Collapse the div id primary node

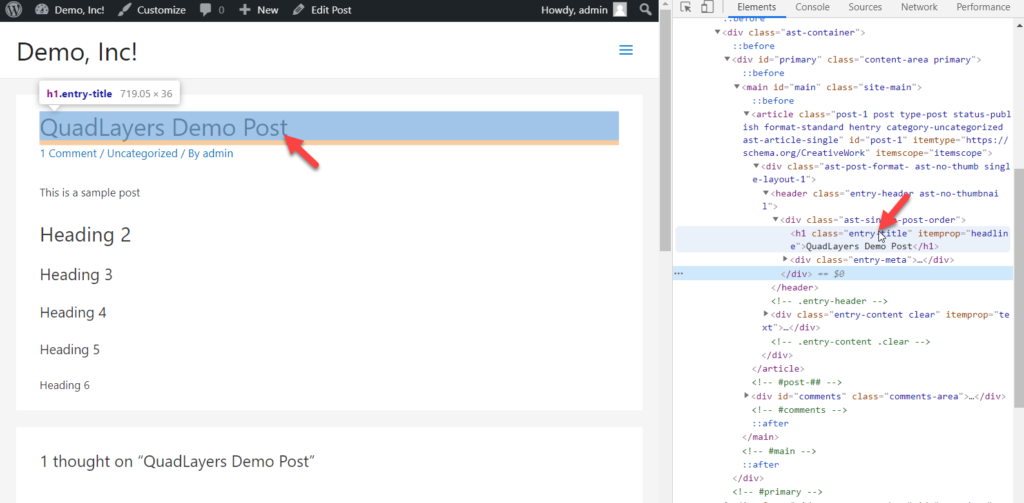[728, 59]
